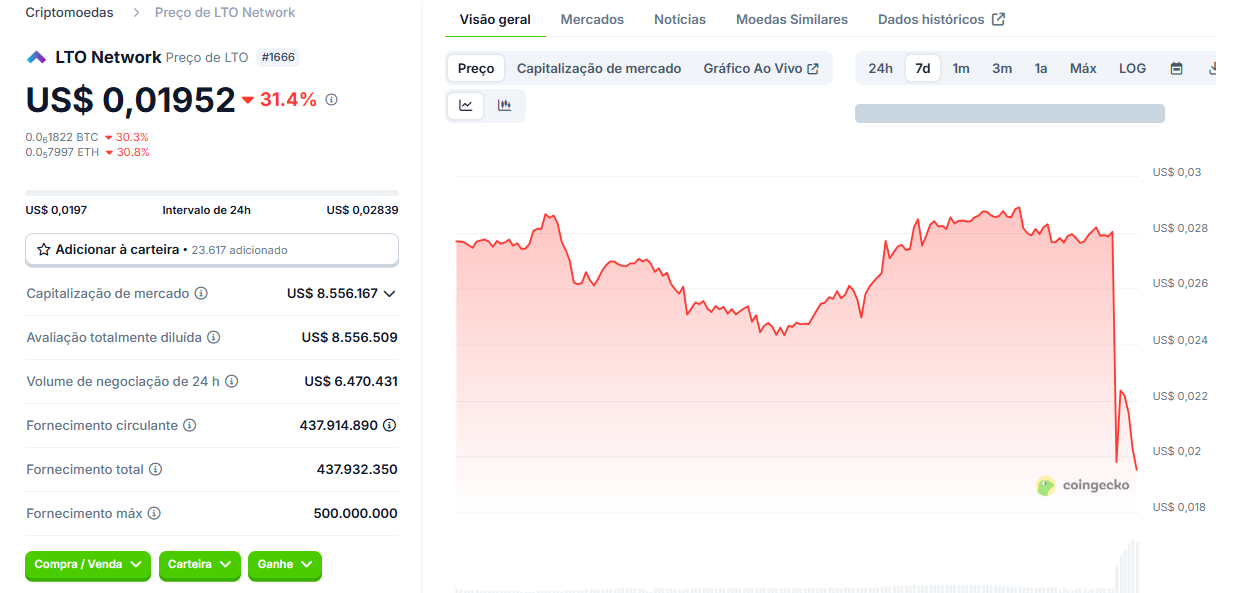This screenshot has height=593, width=1255.
Task: Open the Visão geral tab
Action: (x=495, y=19)
